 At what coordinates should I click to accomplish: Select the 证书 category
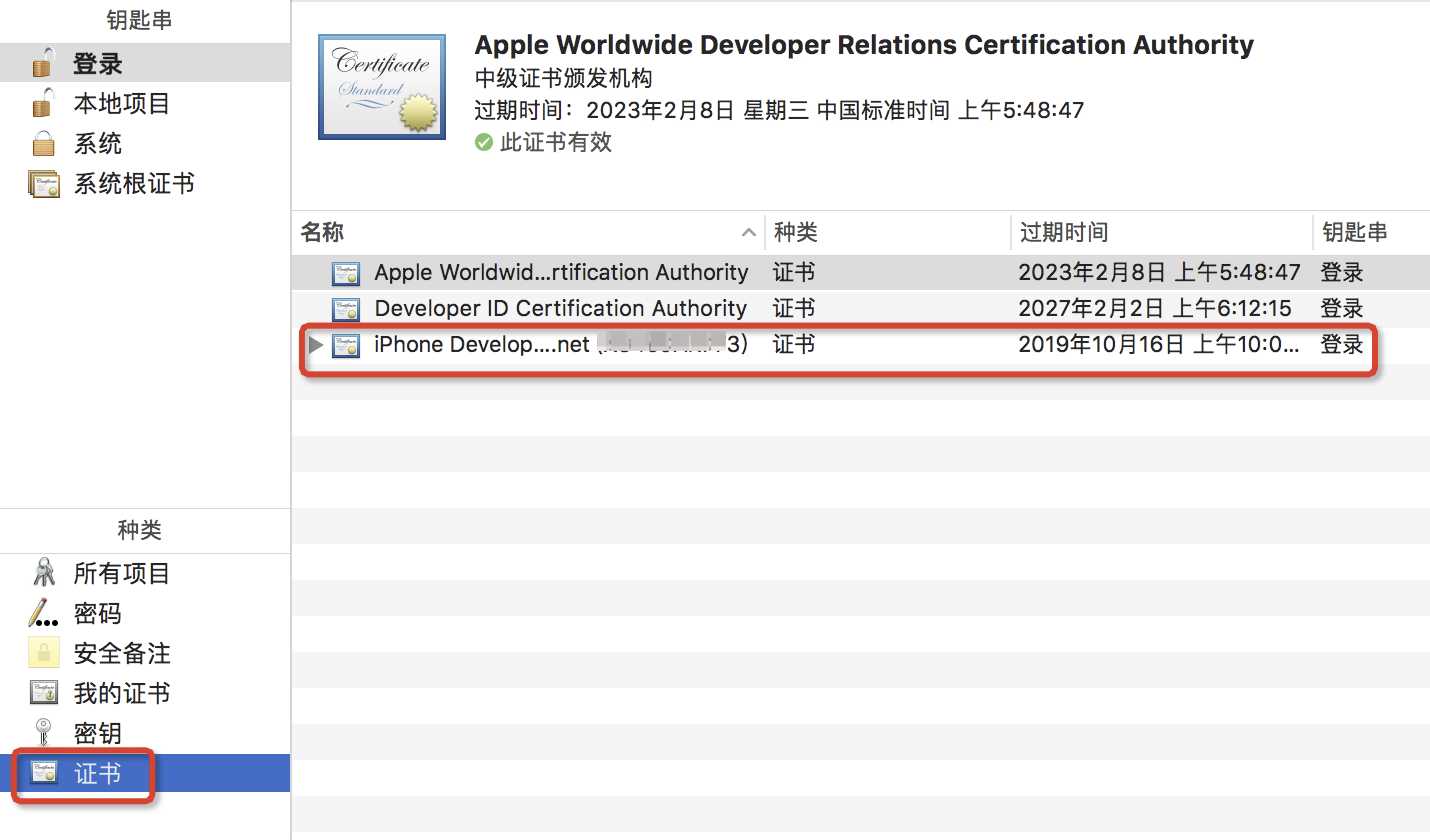click(145, 774)
